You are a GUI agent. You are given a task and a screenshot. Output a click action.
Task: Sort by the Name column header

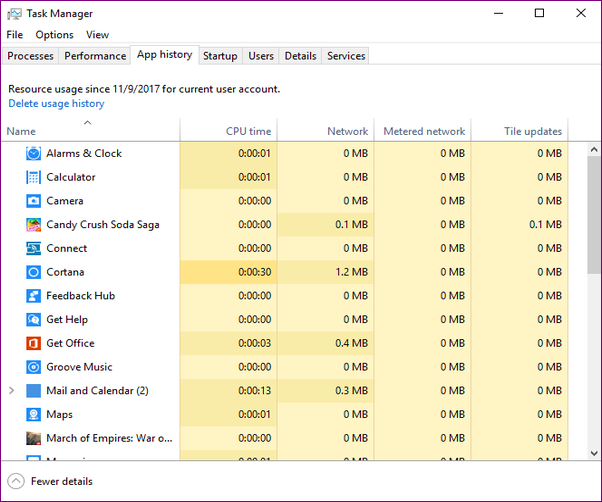(21, 131)
